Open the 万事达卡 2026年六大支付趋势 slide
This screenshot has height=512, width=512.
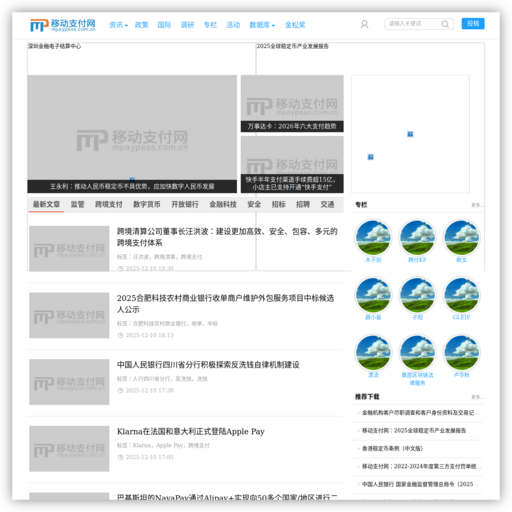[x=292, y=103]
